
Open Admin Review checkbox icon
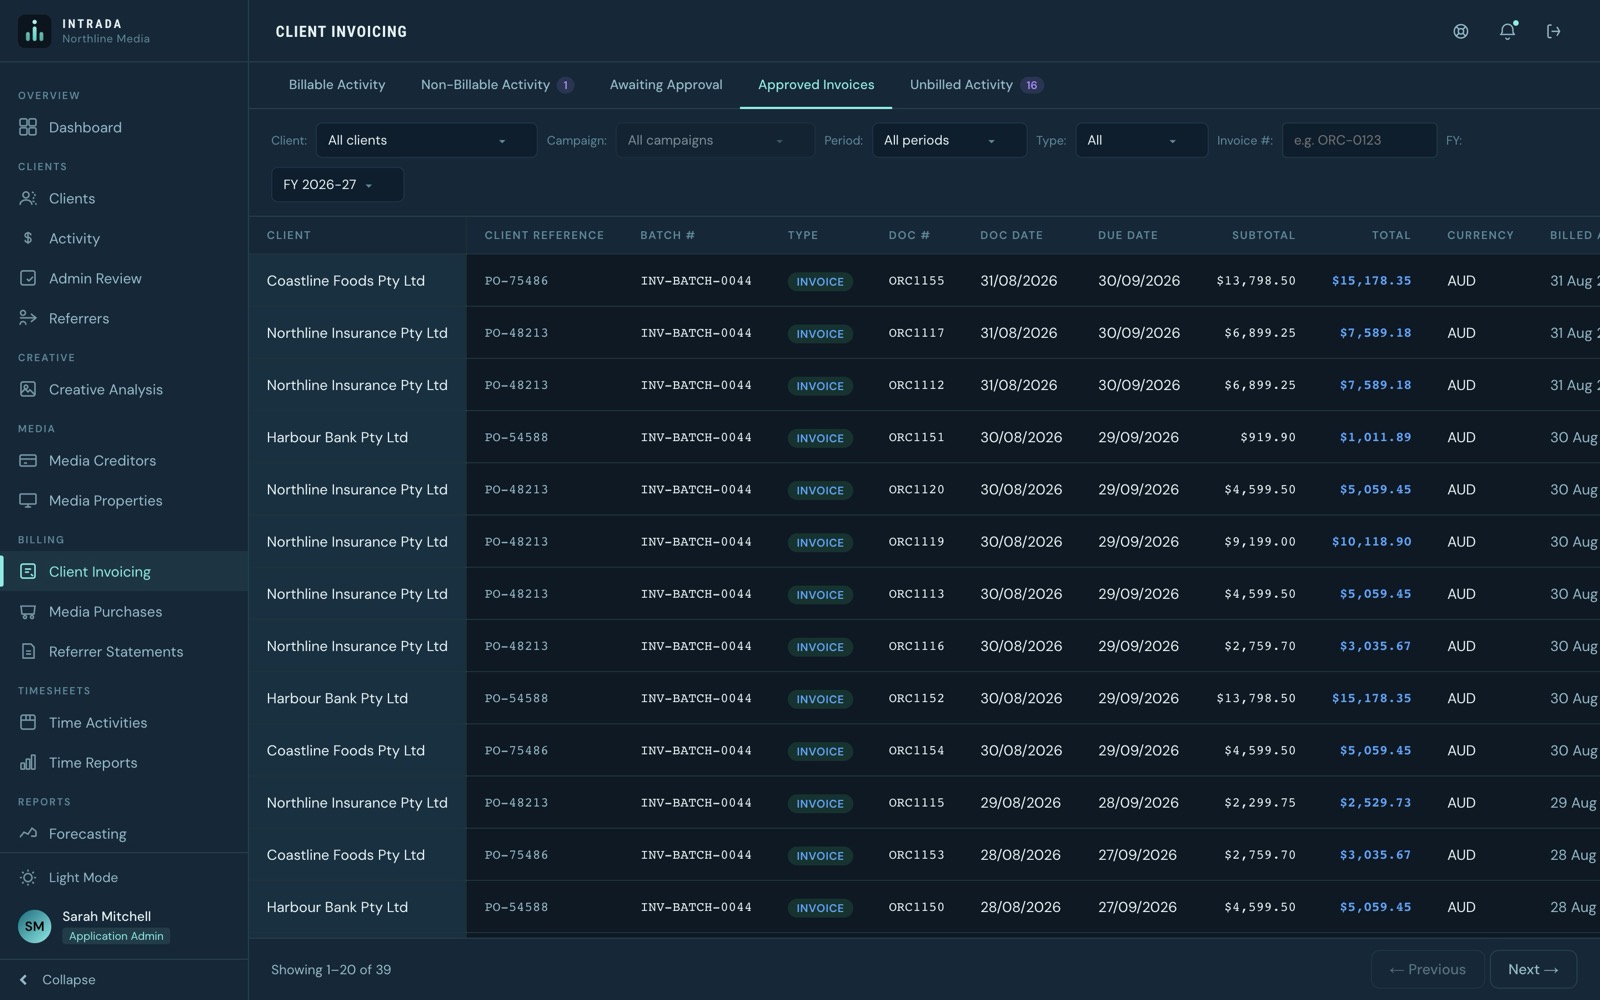(28, 278)
